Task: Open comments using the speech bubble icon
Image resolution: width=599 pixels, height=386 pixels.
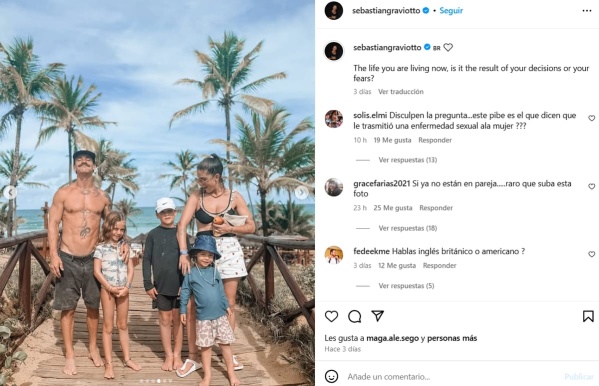Action: coord(355,316)
